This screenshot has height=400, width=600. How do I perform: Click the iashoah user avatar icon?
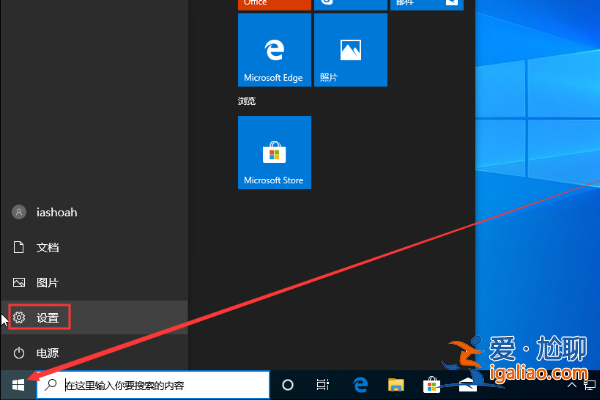[x=19, y=212]
